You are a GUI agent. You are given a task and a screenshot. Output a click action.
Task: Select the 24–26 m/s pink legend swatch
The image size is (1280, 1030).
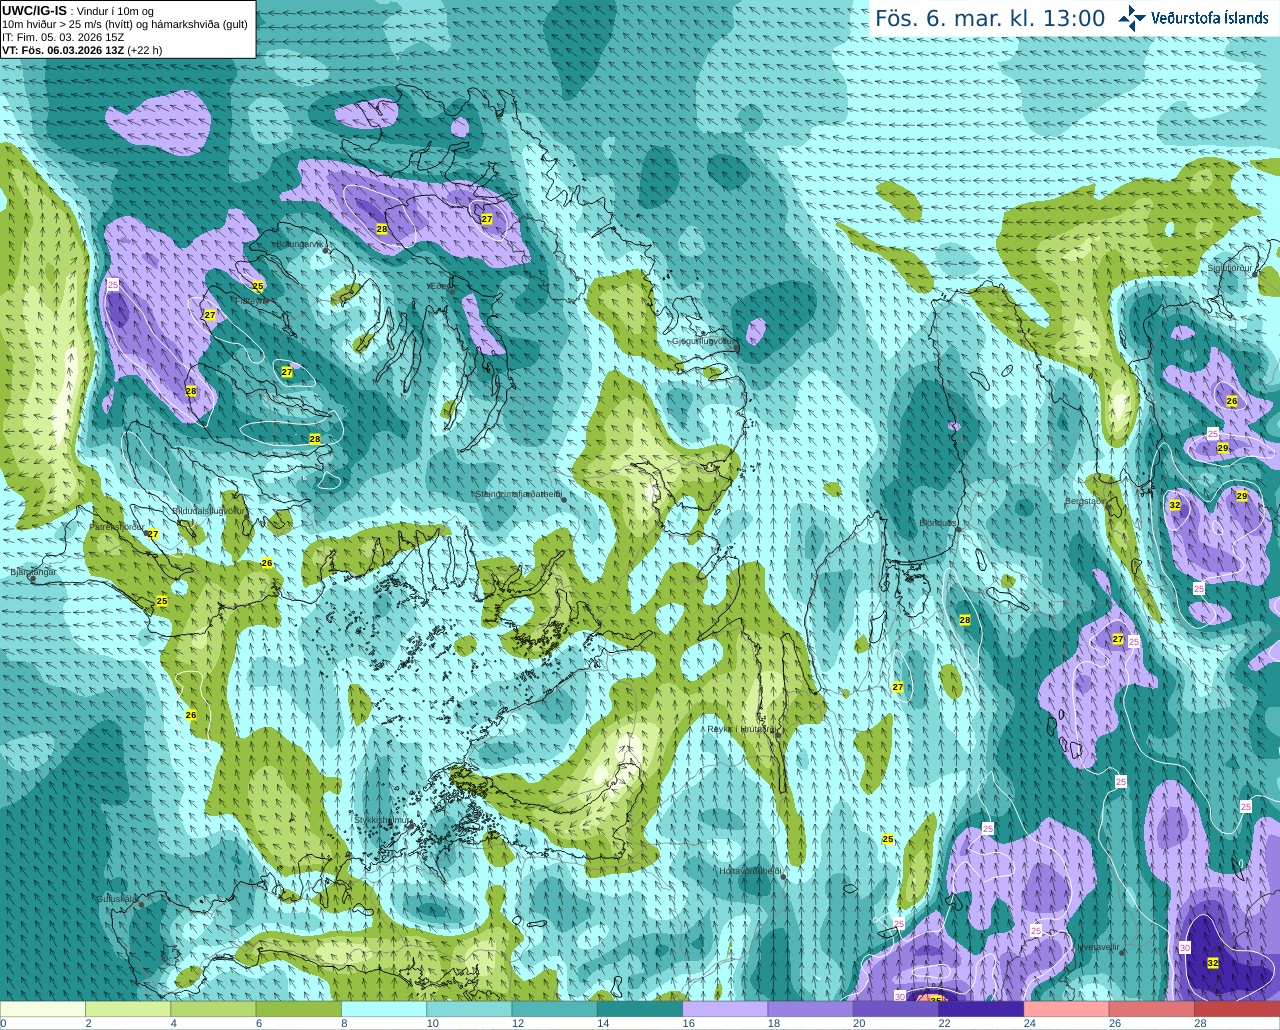[x=1067, y=1009]
